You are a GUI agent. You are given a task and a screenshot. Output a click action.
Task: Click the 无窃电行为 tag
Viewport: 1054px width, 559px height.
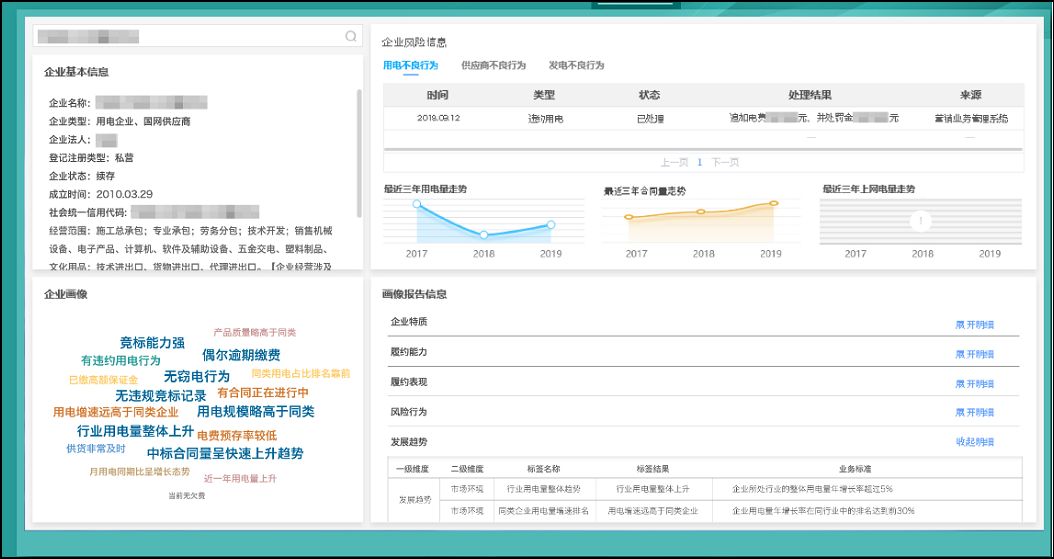pos(197,376)
